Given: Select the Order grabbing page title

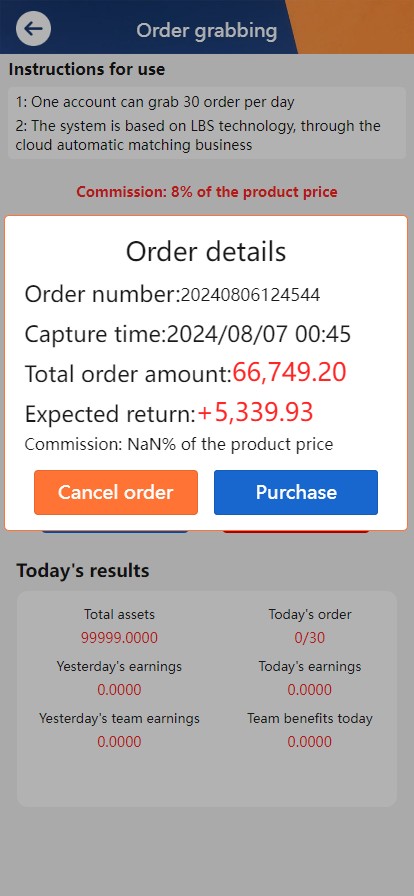Looking at the screenshot, I should pyautogui.click(x=206, y=30).
